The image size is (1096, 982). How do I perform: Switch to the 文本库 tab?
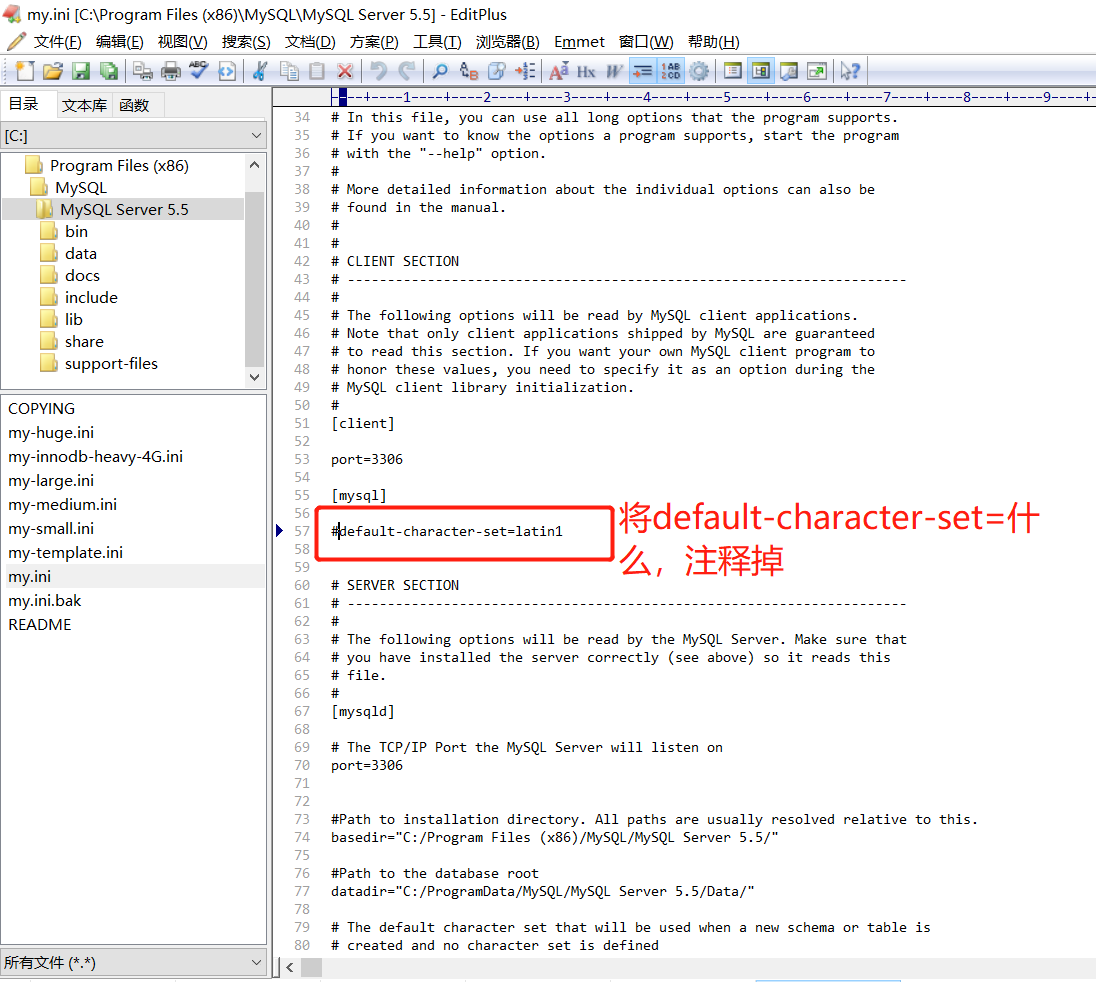point(85,105)
